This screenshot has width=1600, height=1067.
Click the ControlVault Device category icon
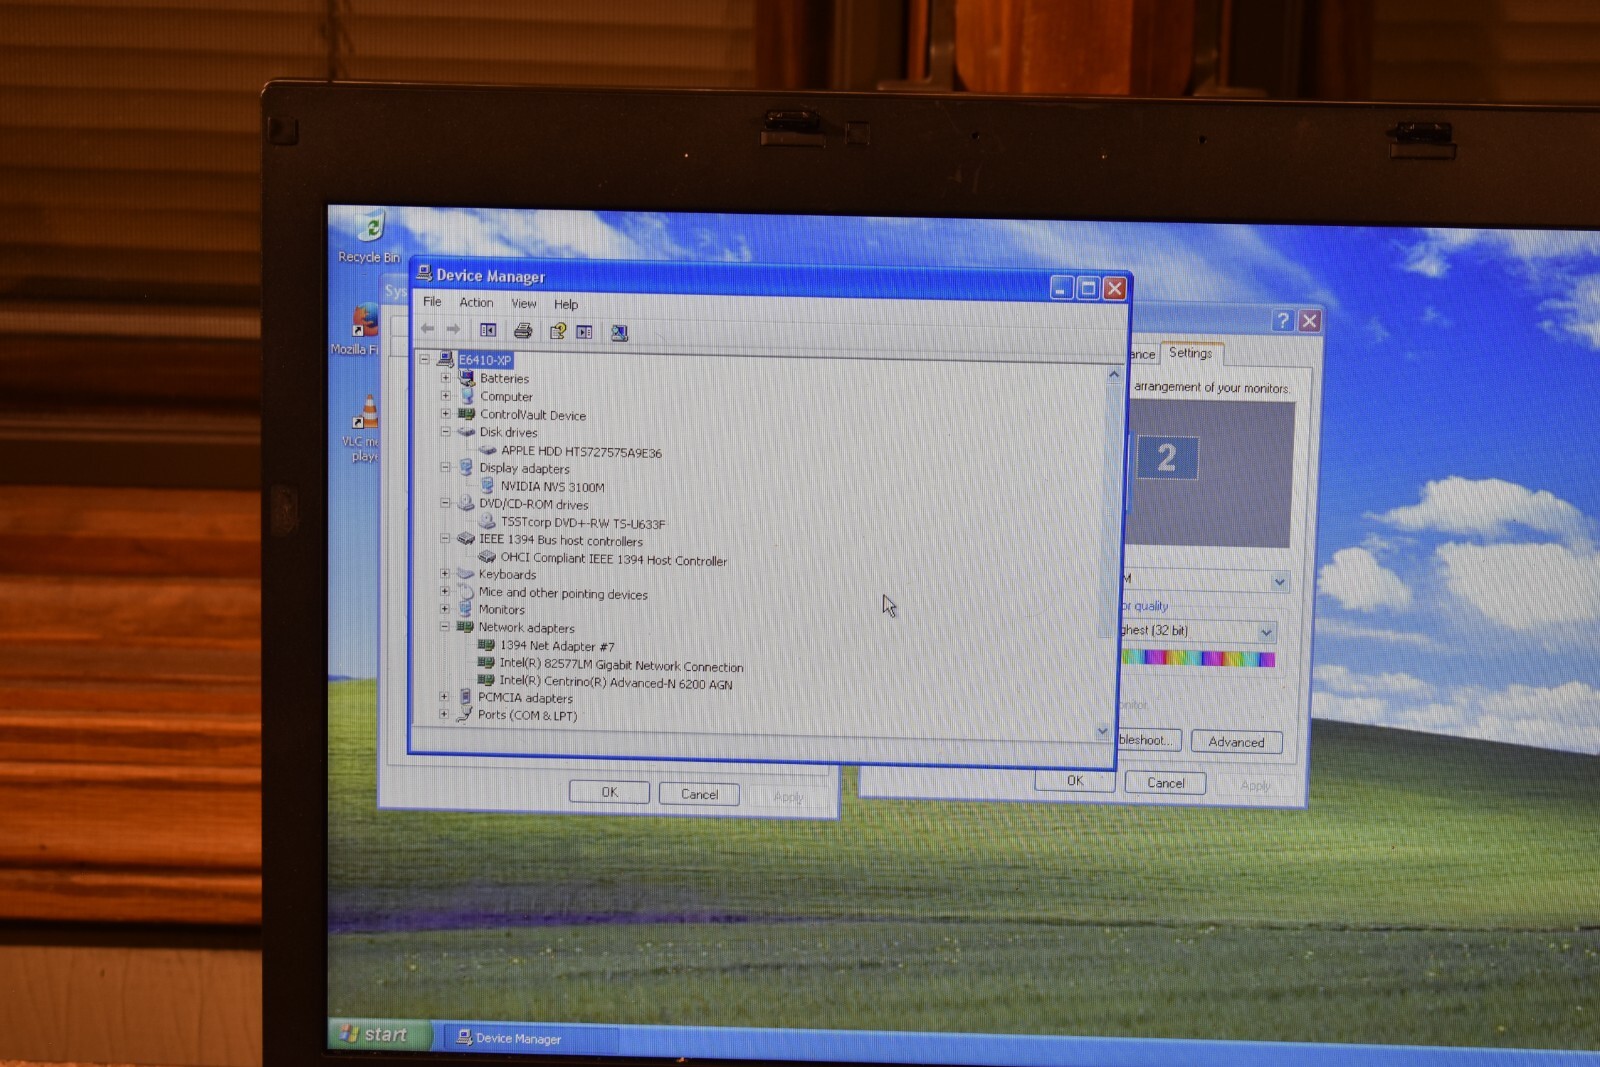tap(466, 413)
